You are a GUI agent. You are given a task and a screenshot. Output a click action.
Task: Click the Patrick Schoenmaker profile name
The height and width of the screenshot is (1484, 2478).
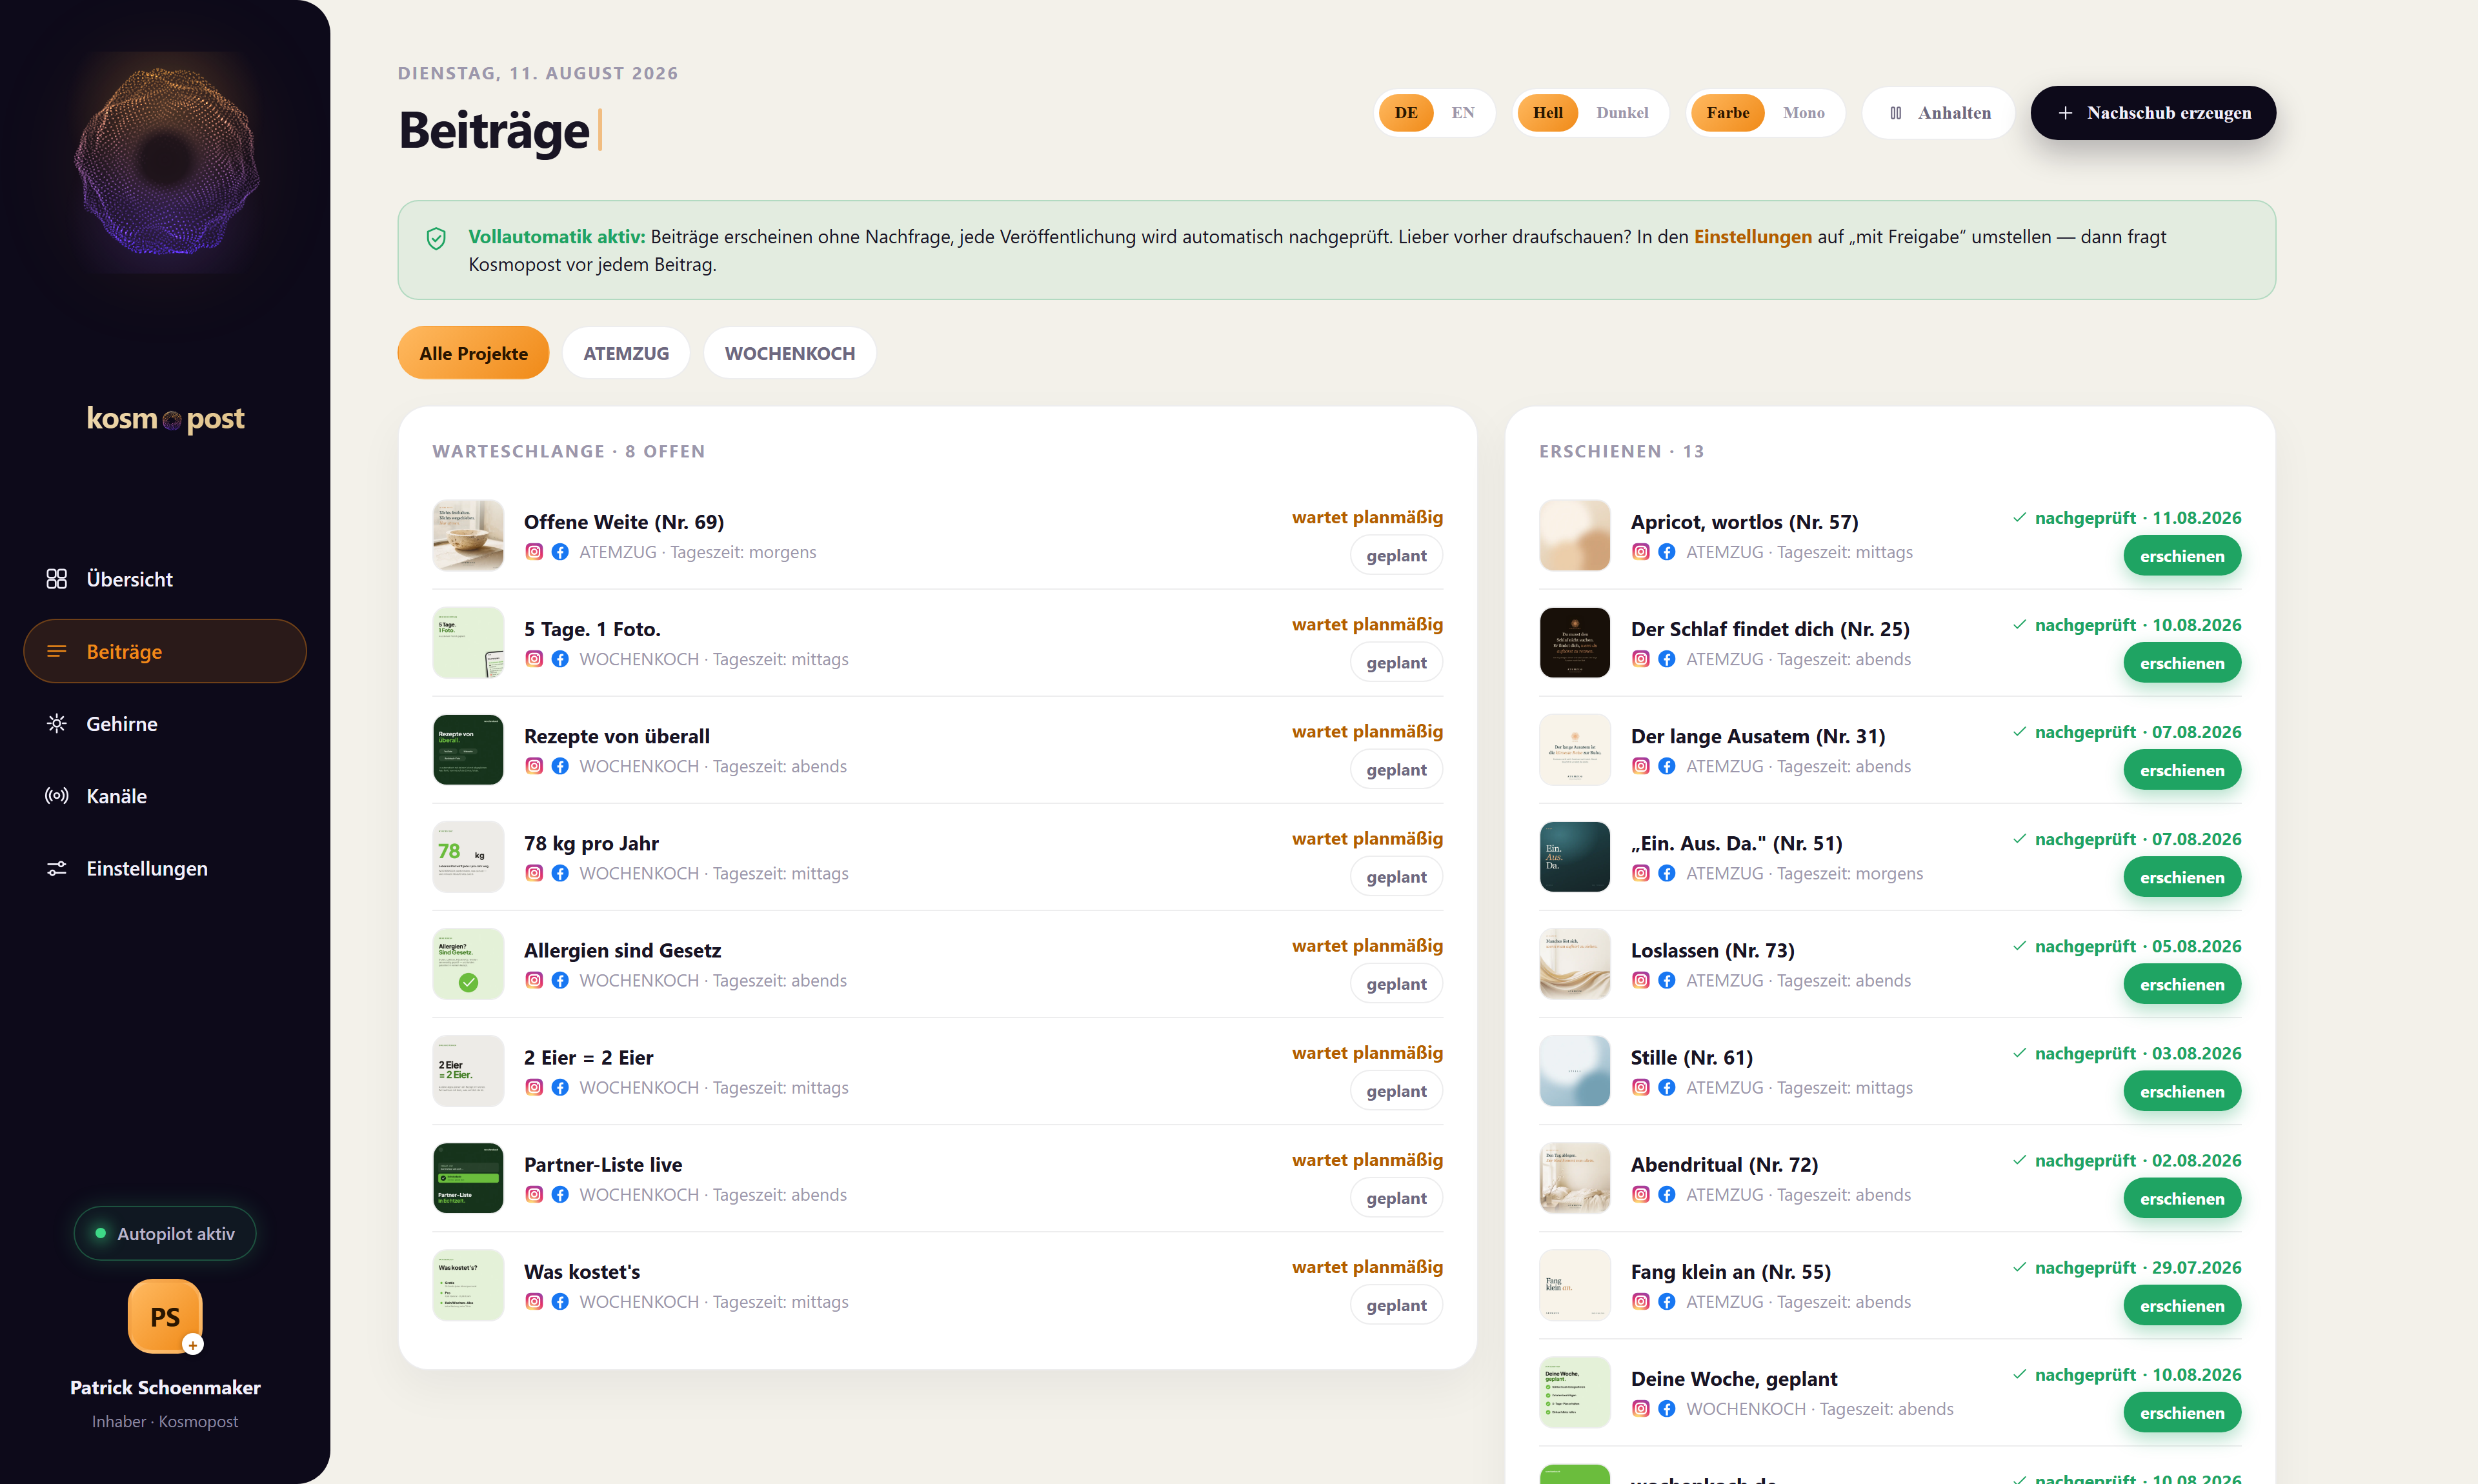tap(165, 1387)
